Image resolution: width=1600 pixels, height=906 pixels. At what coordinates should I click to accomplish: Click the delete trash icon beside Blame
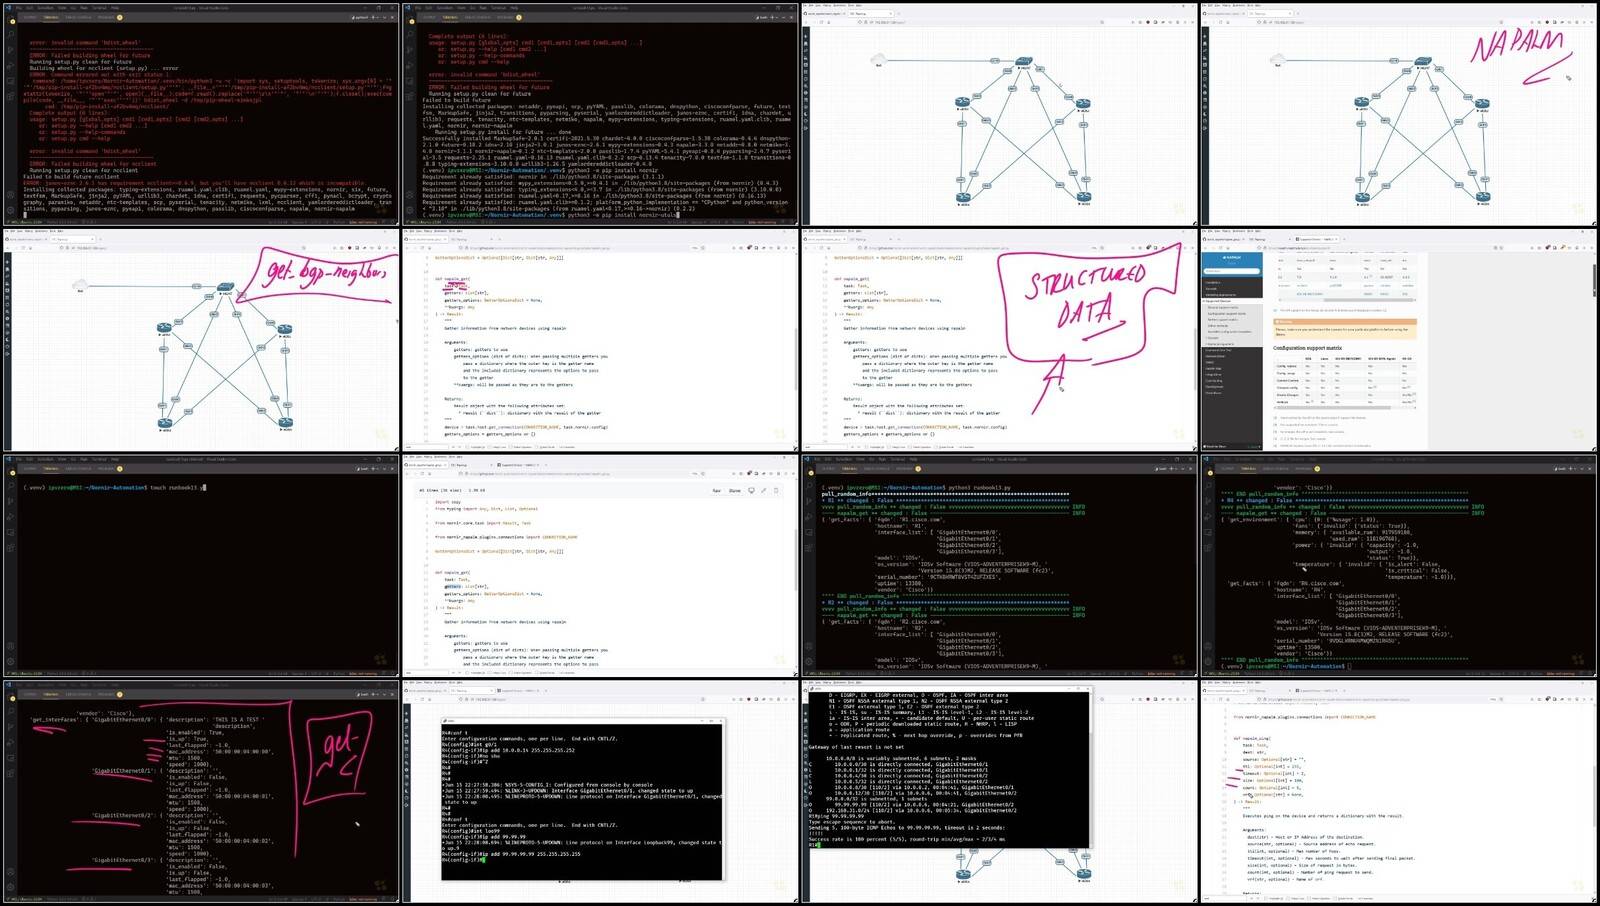(776, 490)
